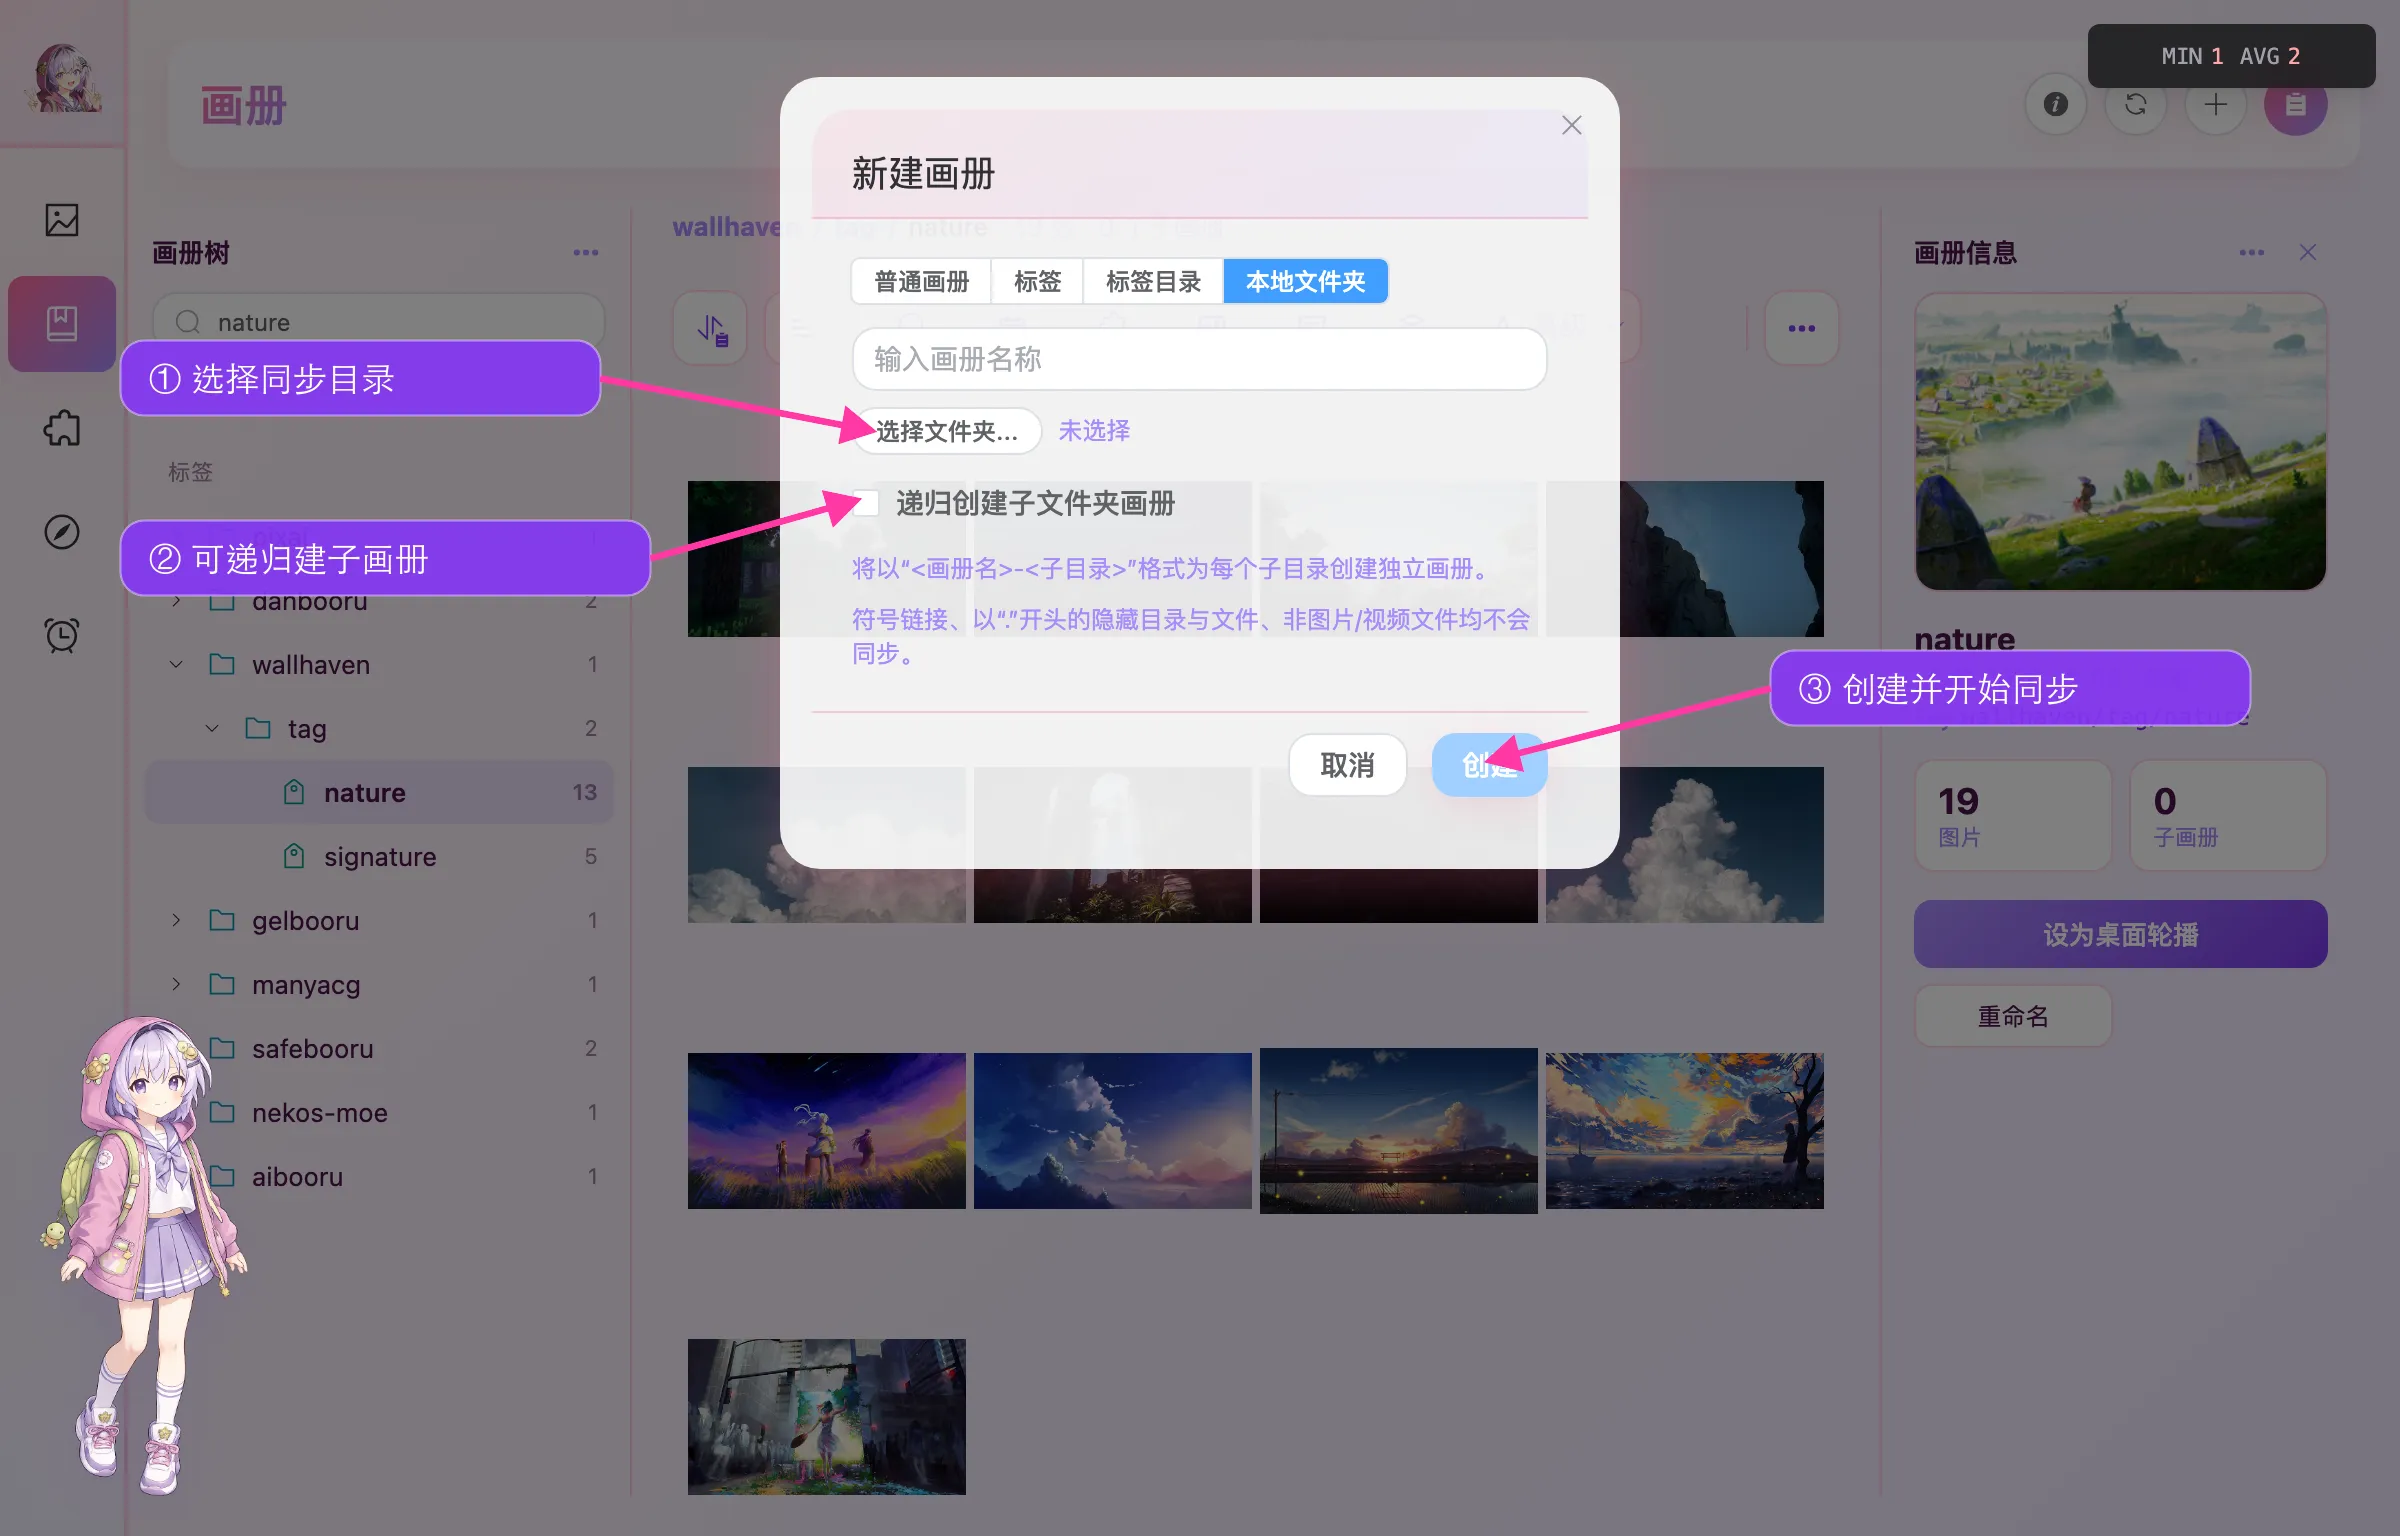
Task: Click the 取消 cancel button
Action: point(1347,765)
